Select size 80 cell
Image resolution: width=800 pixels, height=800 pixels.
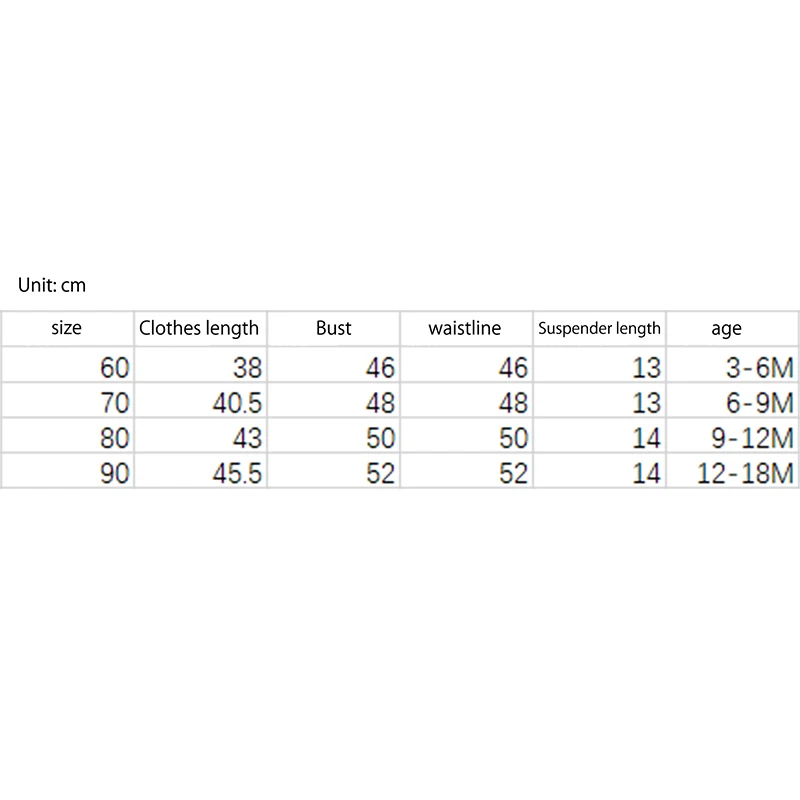(115, 438)
